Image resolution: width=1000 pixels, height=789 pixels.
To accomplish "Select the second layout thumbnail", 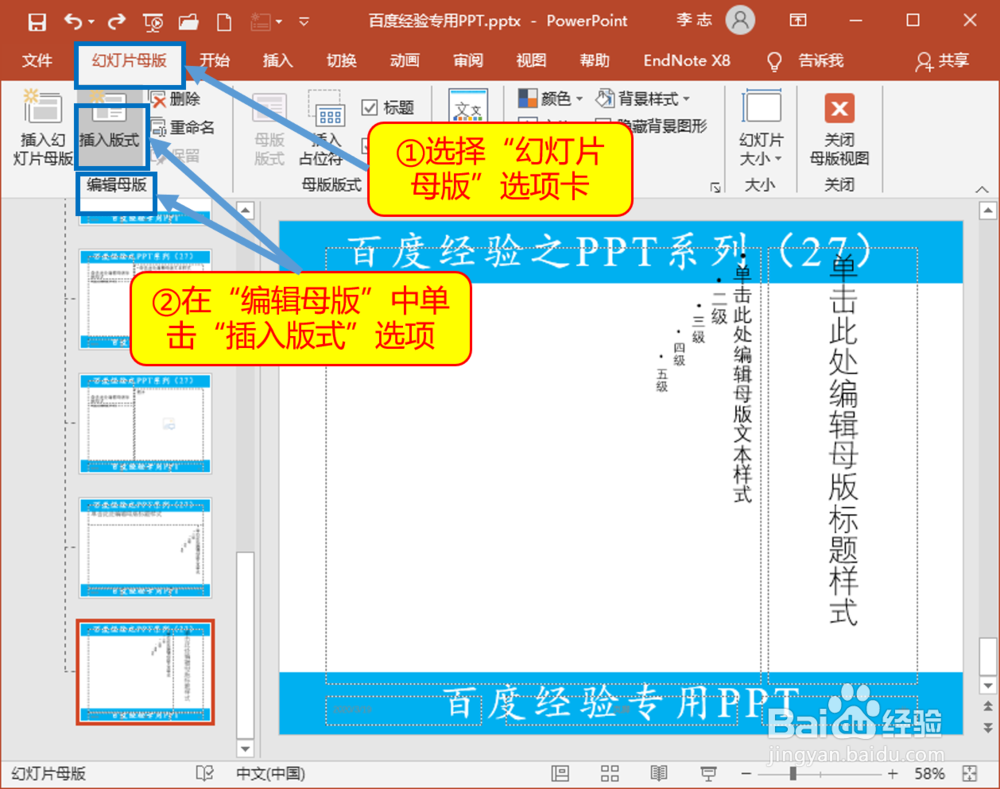I will (x=145, y=299).
